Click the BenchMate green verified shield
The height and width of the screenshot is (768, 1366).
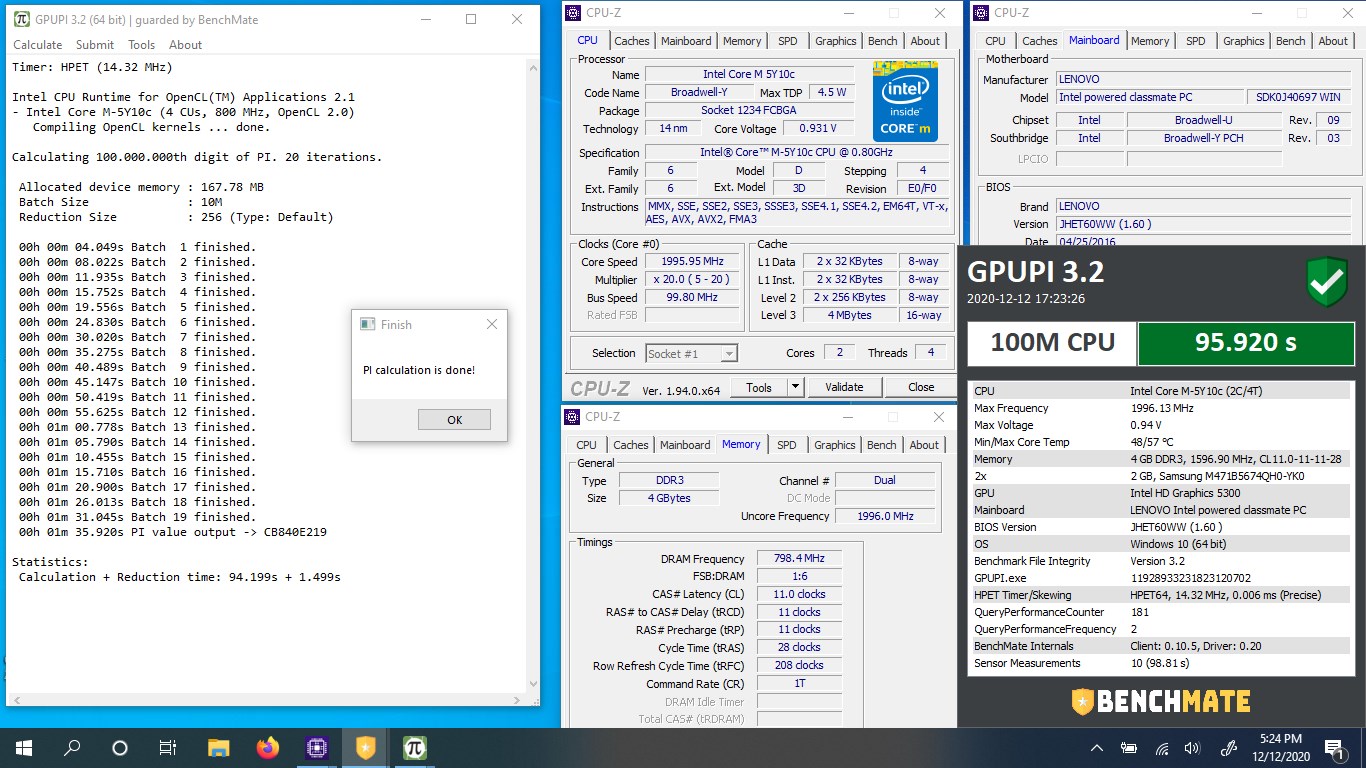pos(1327,282)
